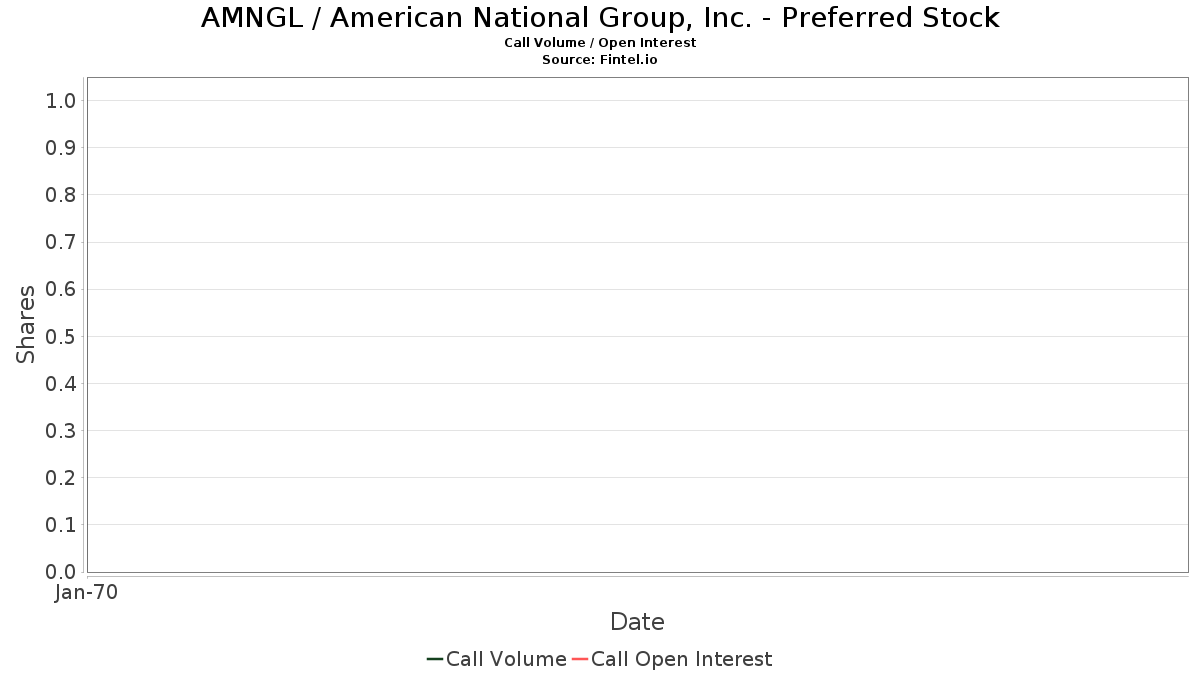Click the Call Open Interest legend label
This screenshot has height=675, width=1200.
681,659
